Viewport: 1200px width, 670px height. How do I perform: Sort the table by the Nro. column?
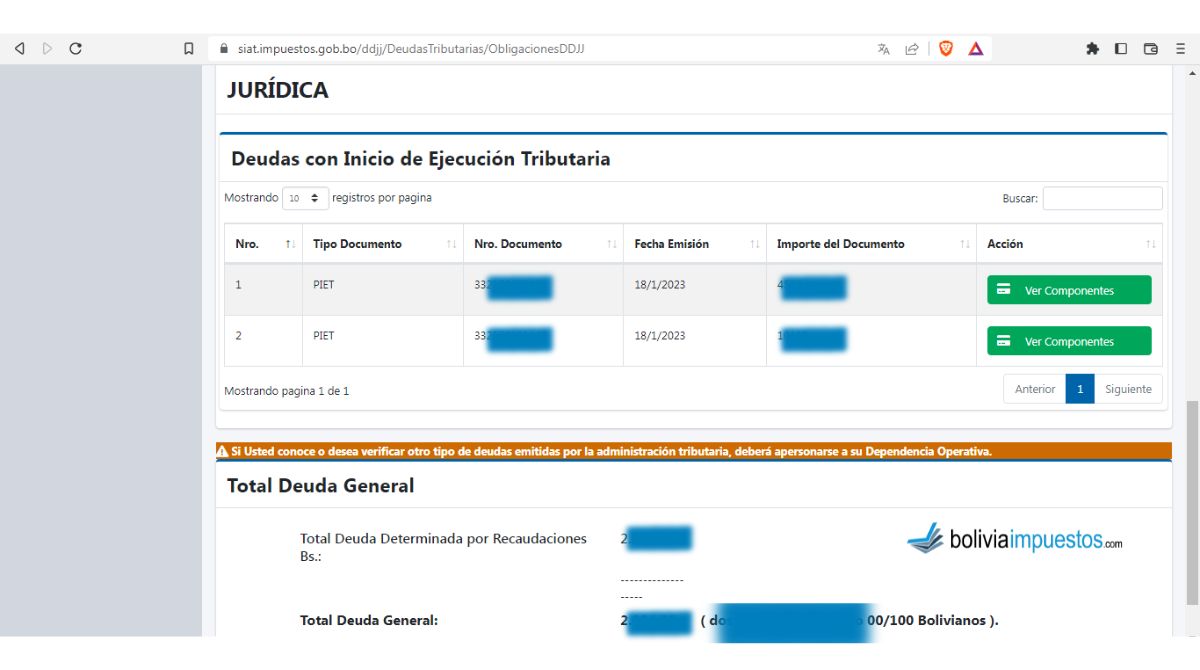tap(263, 244)
